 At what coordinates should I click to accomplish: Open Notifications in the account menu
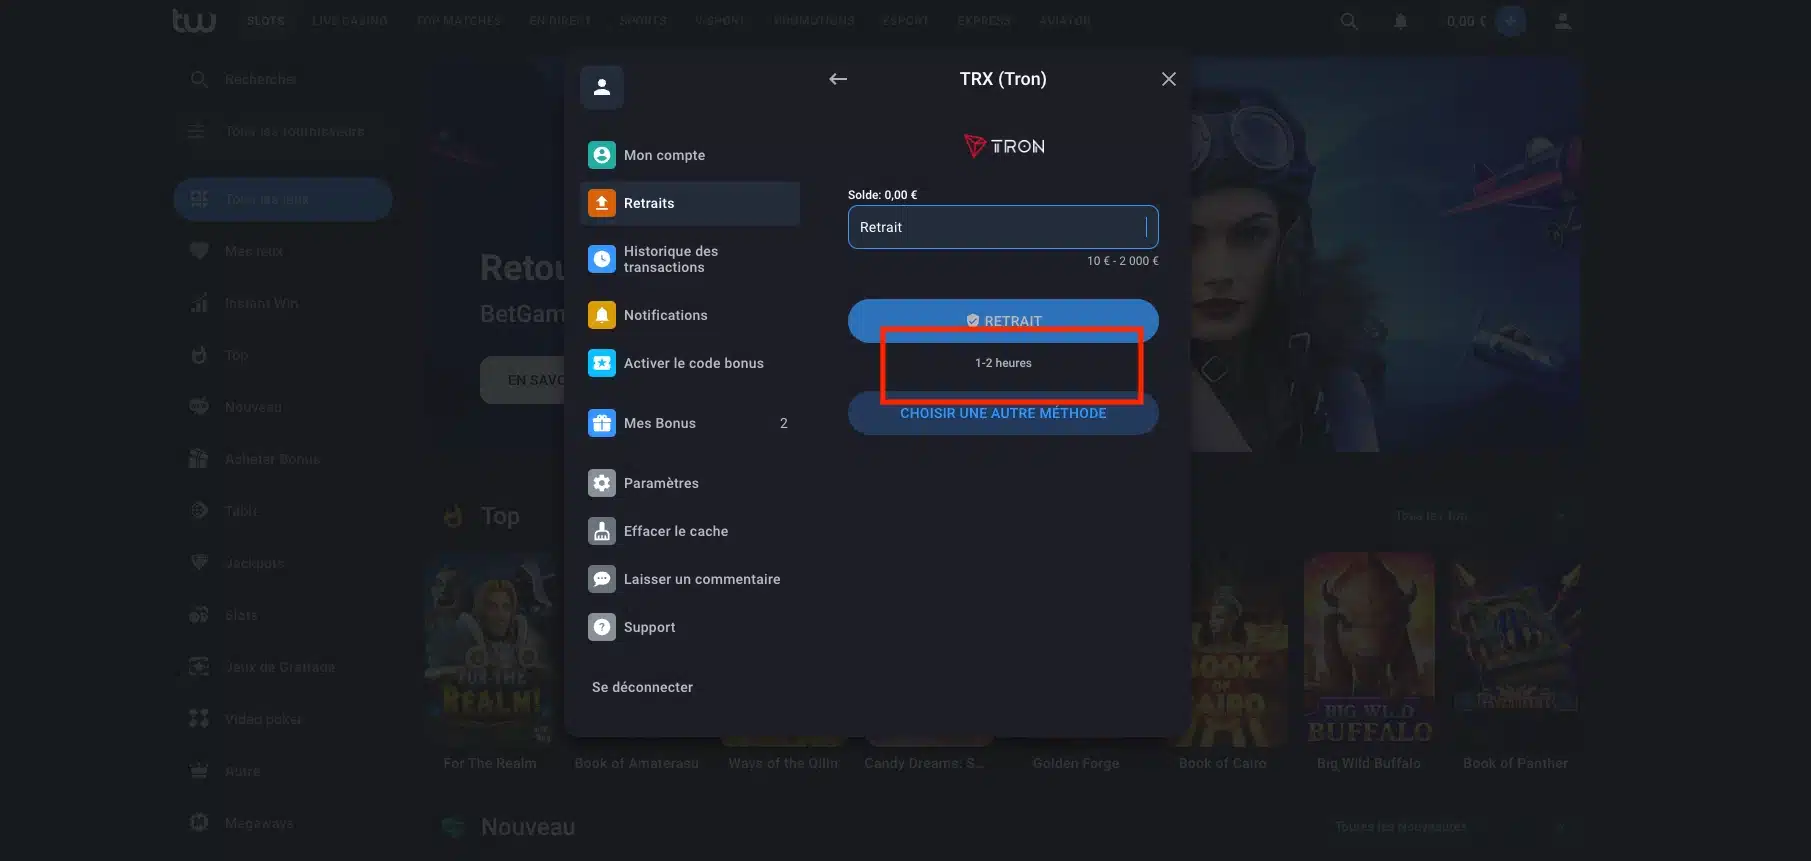[690, 315]
